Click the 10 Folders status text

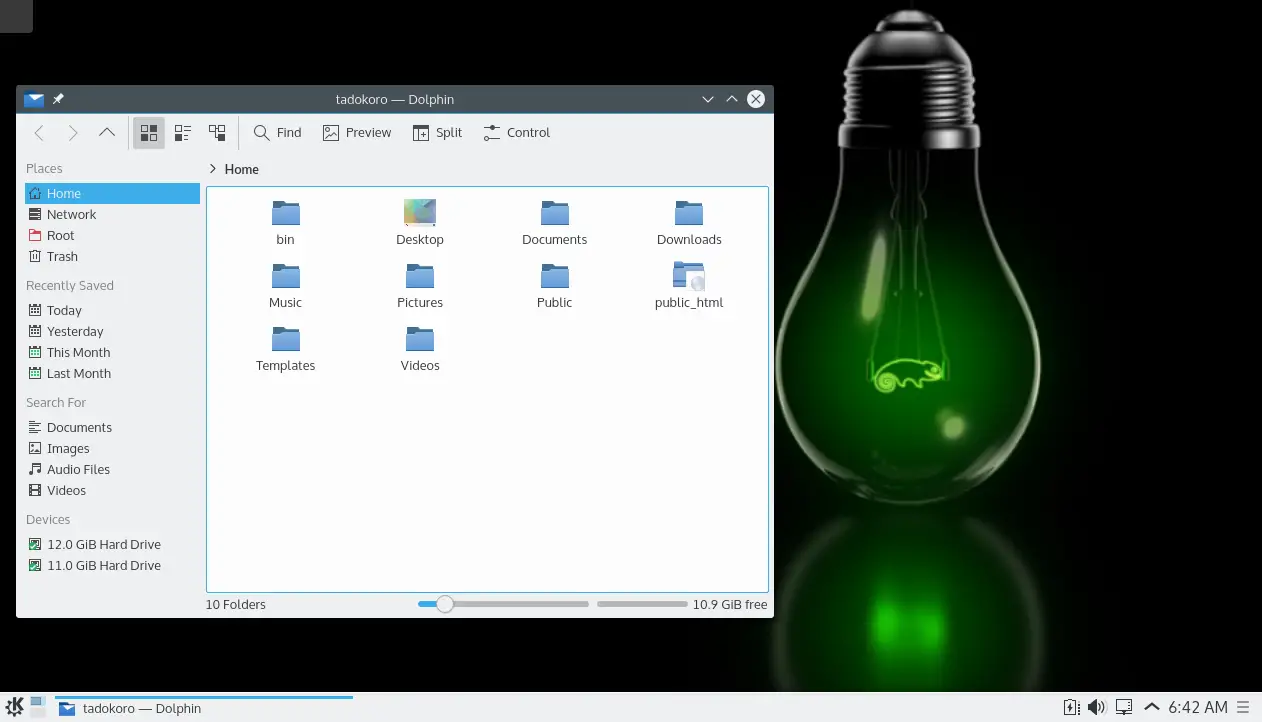pyautogui.click(x=236, y=604)
